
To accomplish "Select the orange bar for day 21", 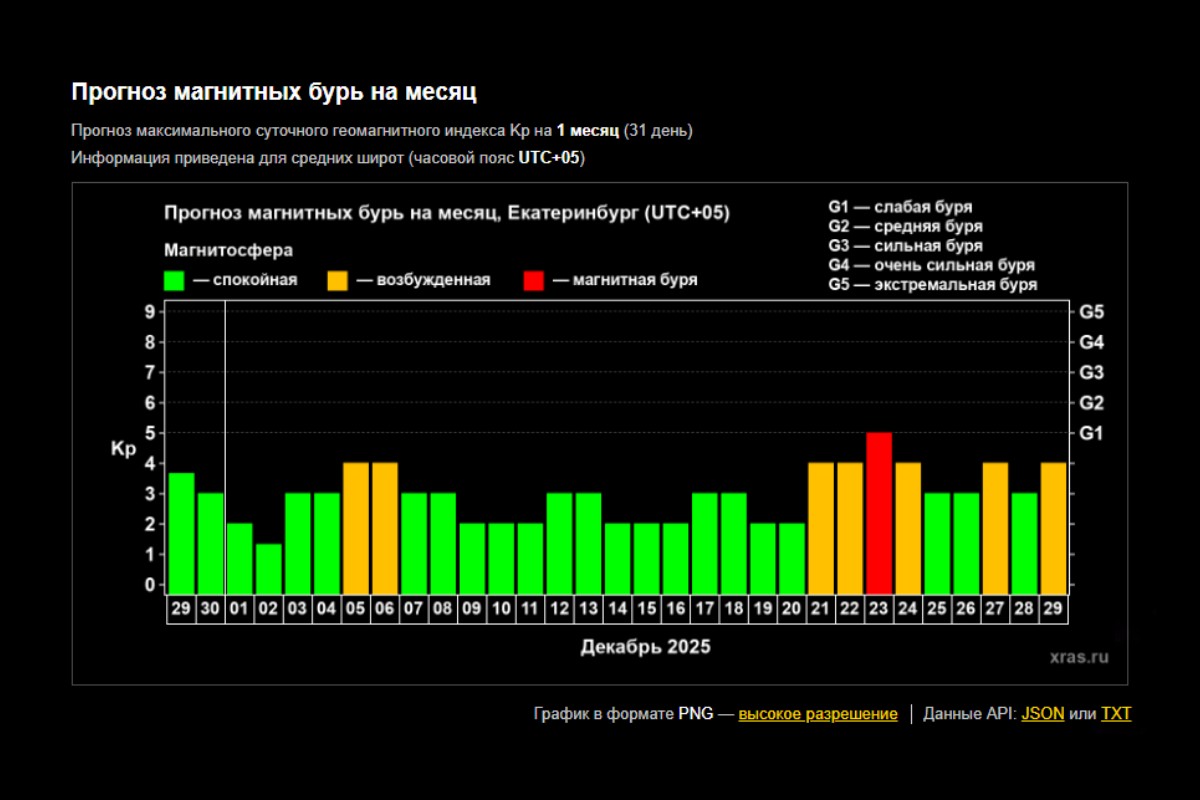I will click(821, 528).
